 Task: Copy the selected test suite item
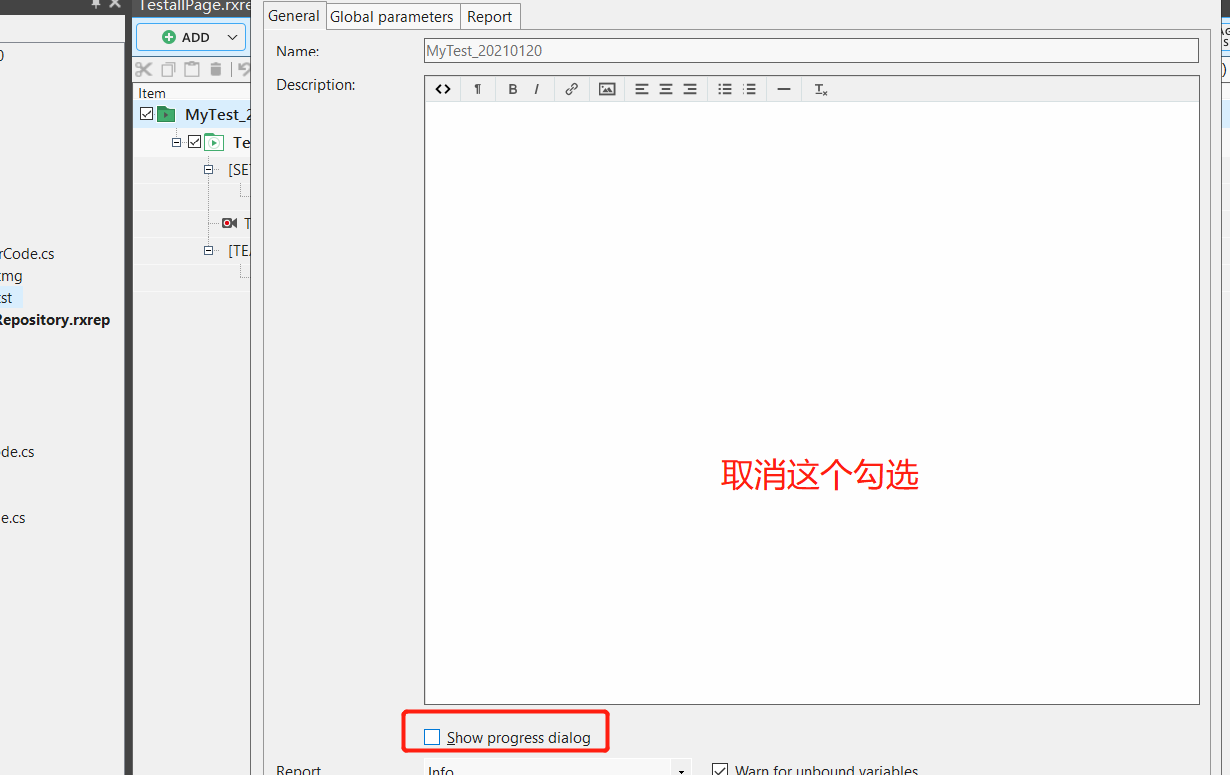(x=168, y=69)
